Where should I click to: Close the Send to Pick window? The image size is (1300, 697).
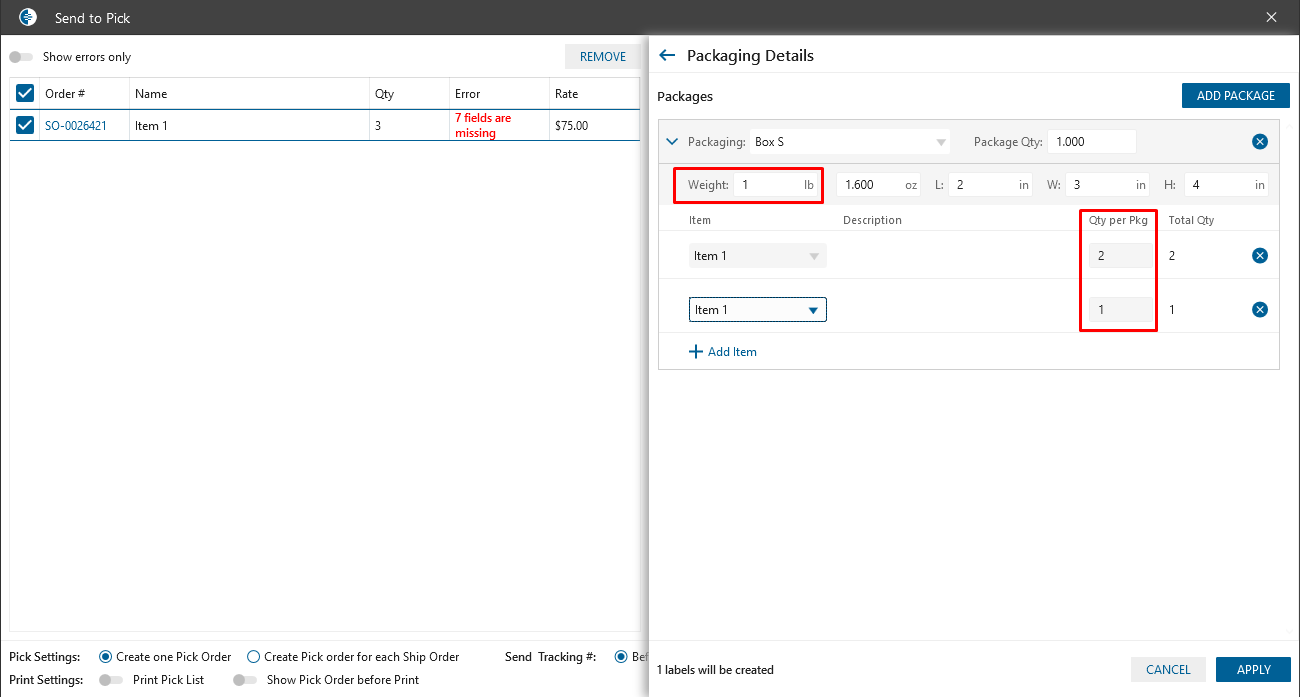1272,17
